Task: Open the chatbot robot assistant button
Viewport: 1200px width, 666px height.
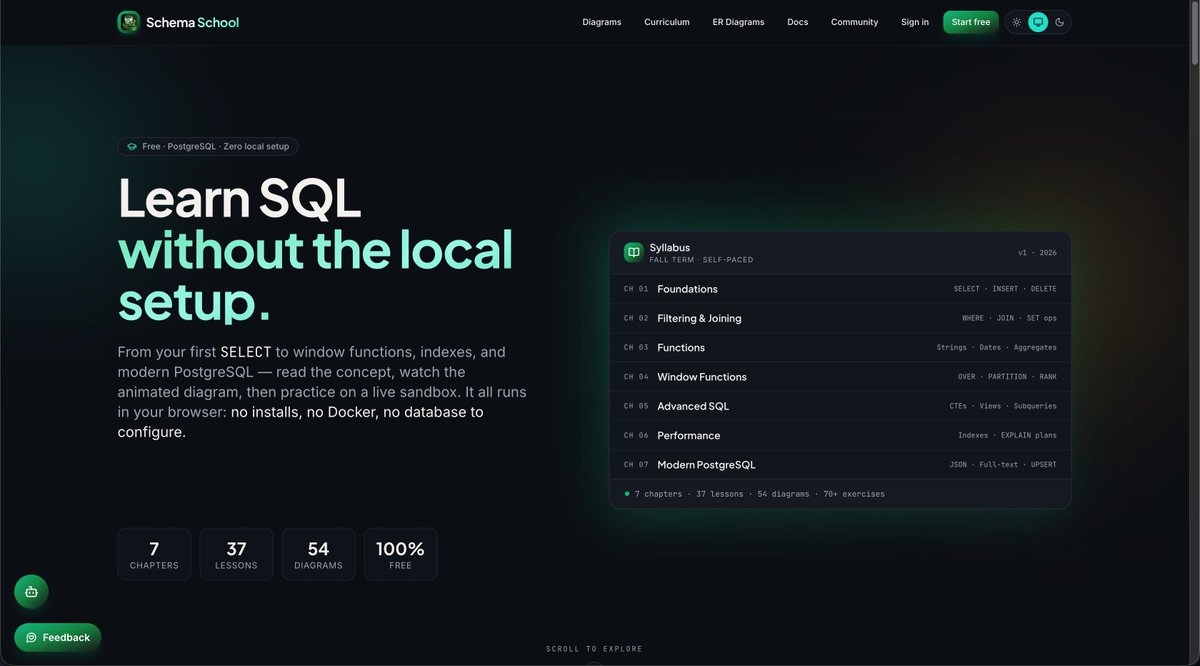Action: click(31, 592)
